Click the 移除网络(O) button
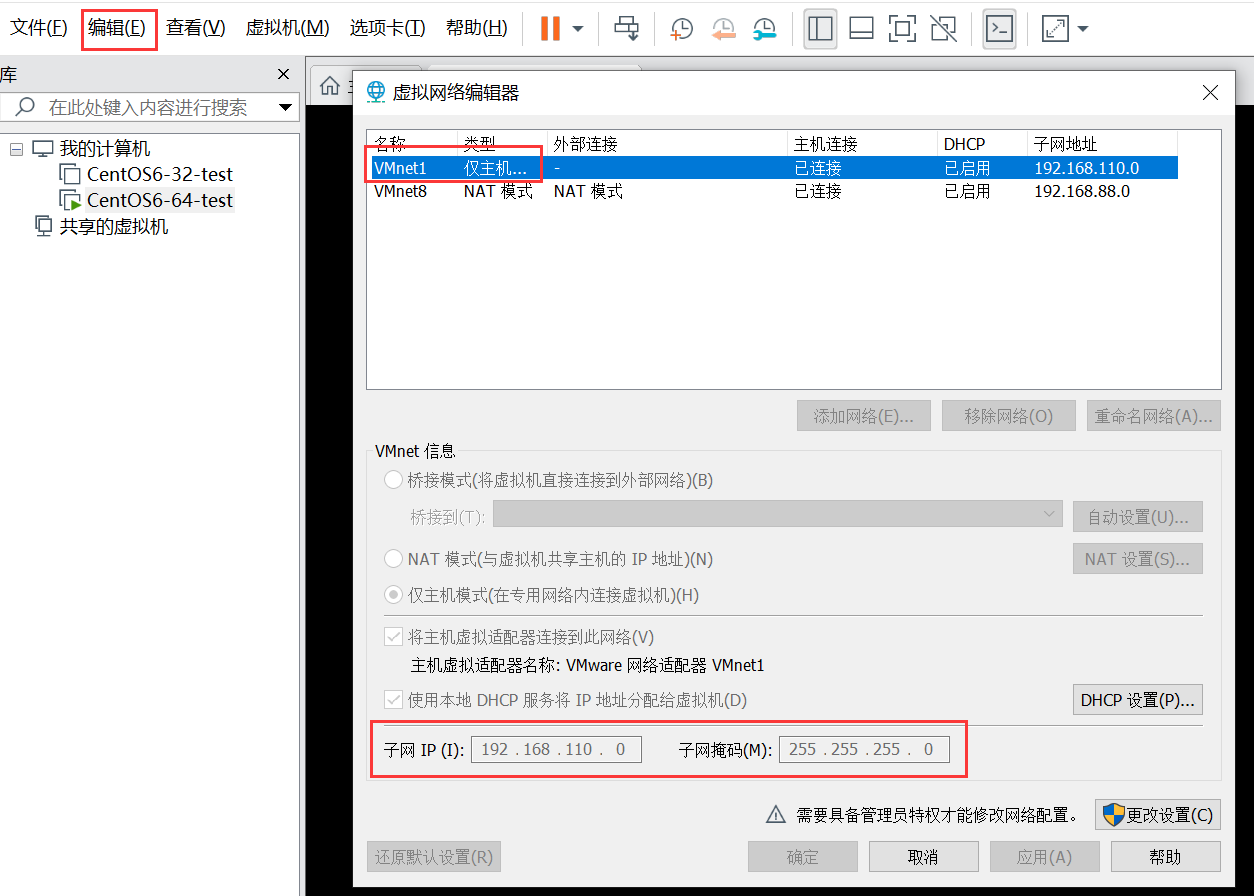This screenshot has width=1254, height=896. tap(1009, 416)
